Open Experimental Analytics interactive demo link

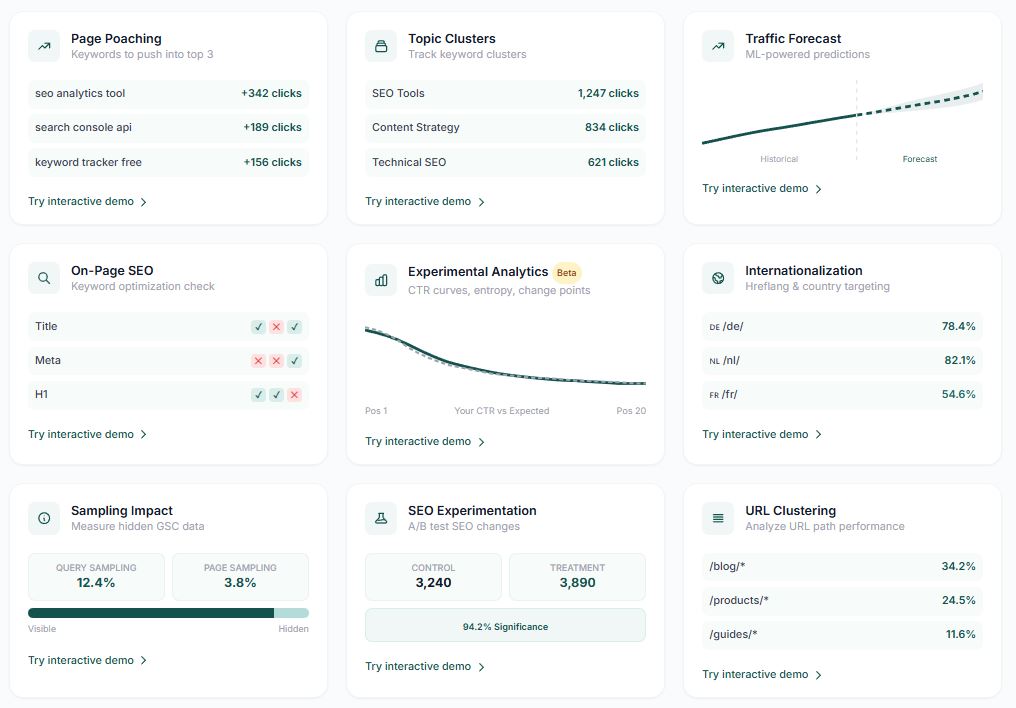pyautogui.click(x=424, y=441)
